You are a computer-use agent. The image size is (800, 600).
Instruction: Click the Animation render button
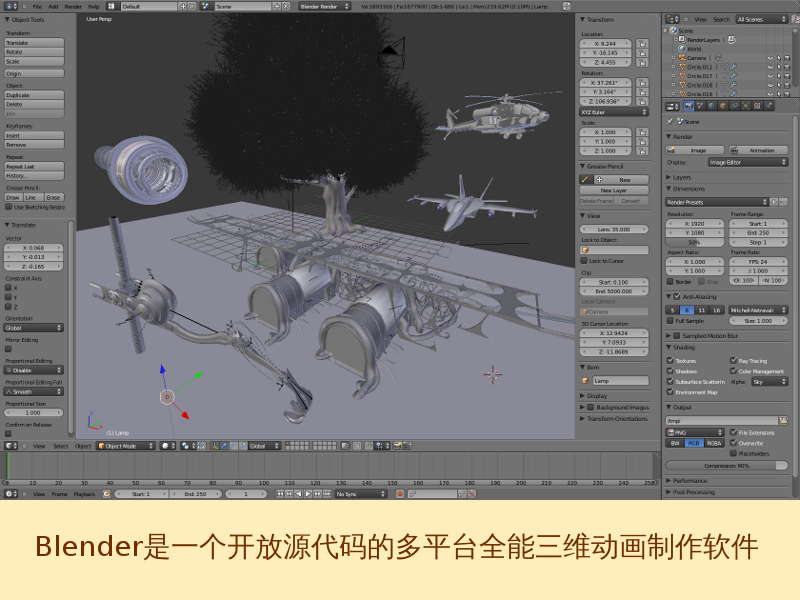coord(758,151)
